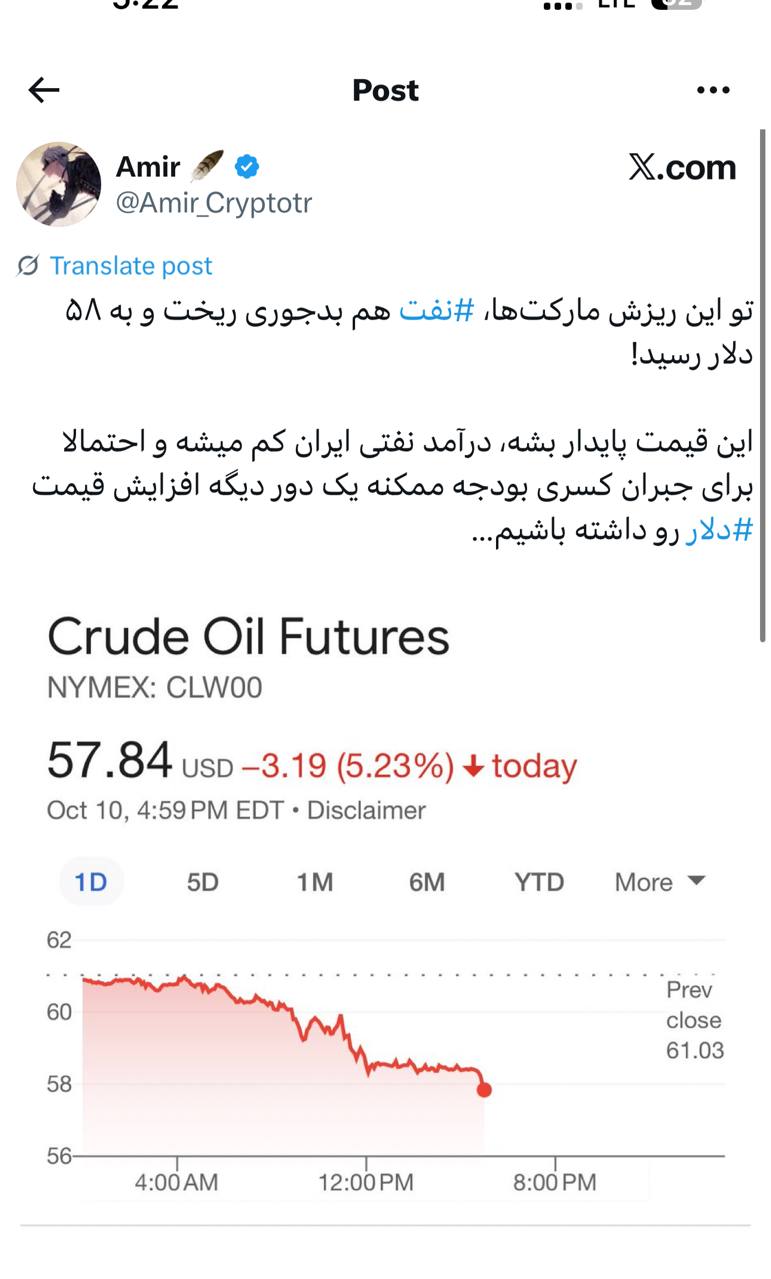
Task: Tap the red down-arrow price change icon
Action: point(474,767)
